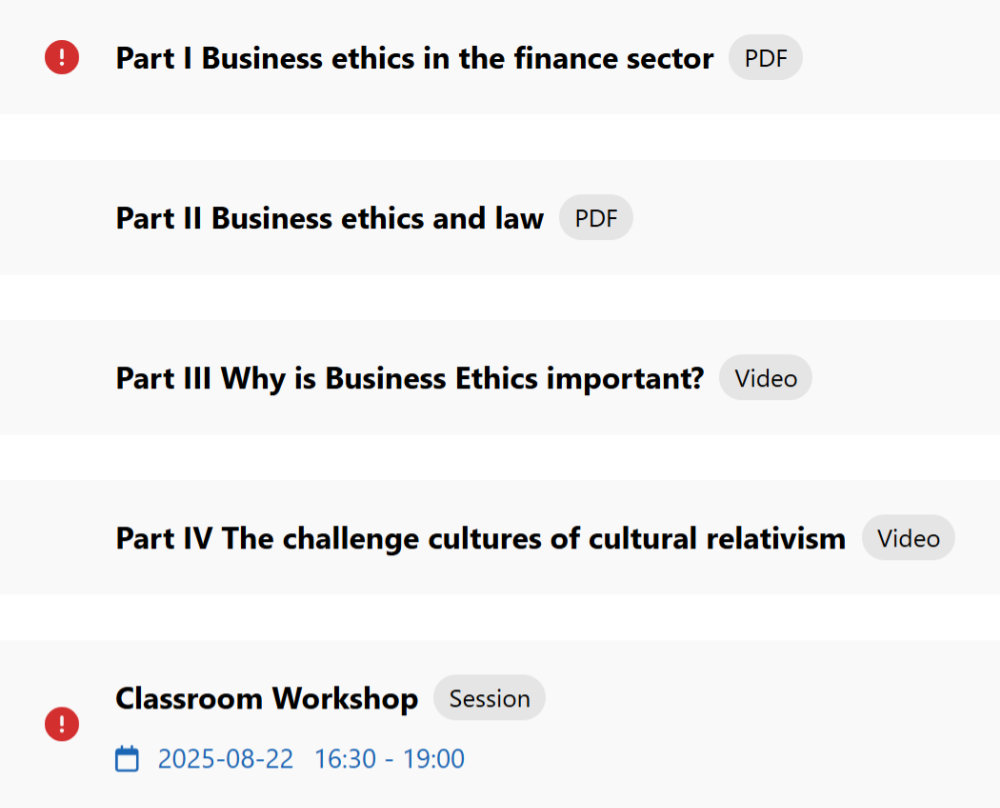The image size is (1000, 808).
Task: Click the Video badge on Part III
Action: click(766, 378)
